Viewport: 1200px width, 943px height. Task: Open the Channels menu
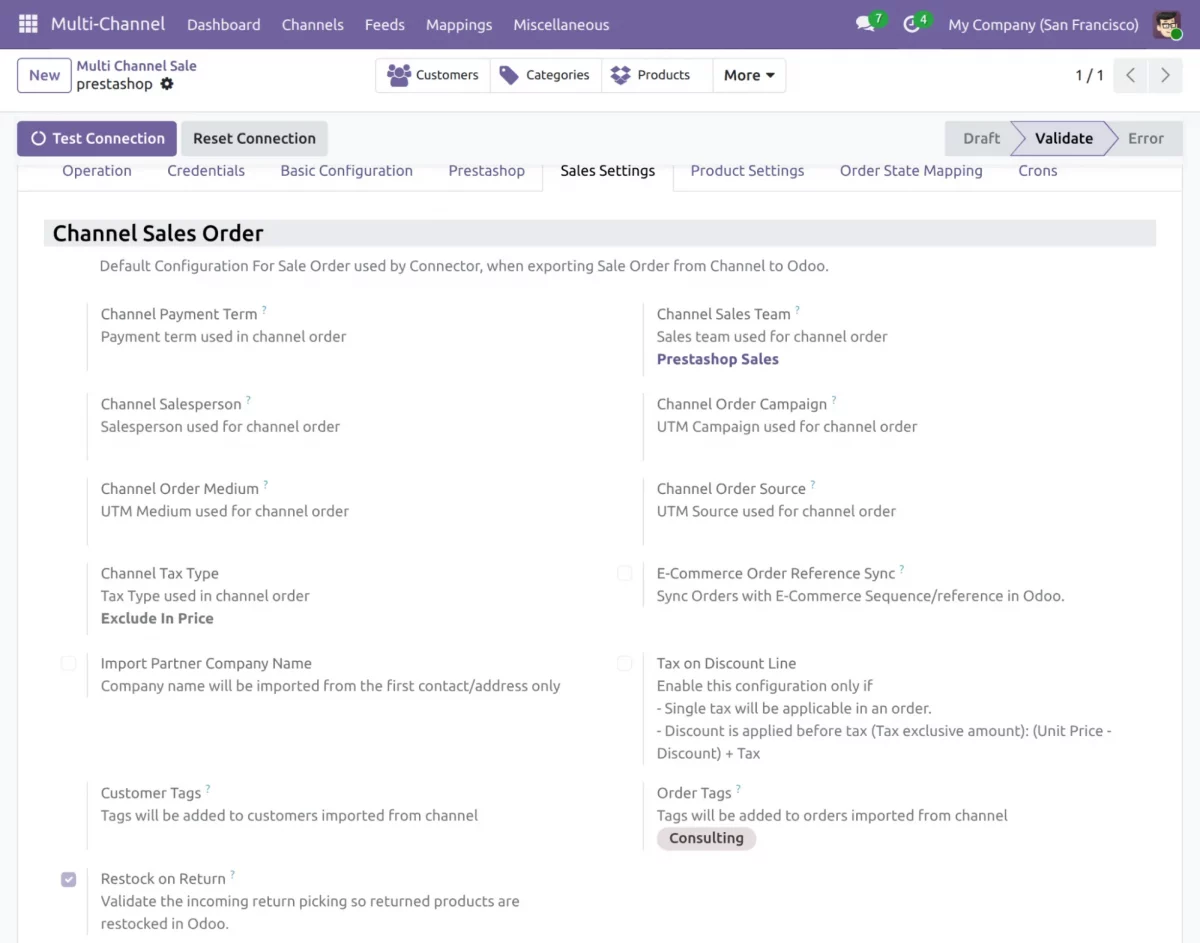point(312,24)
